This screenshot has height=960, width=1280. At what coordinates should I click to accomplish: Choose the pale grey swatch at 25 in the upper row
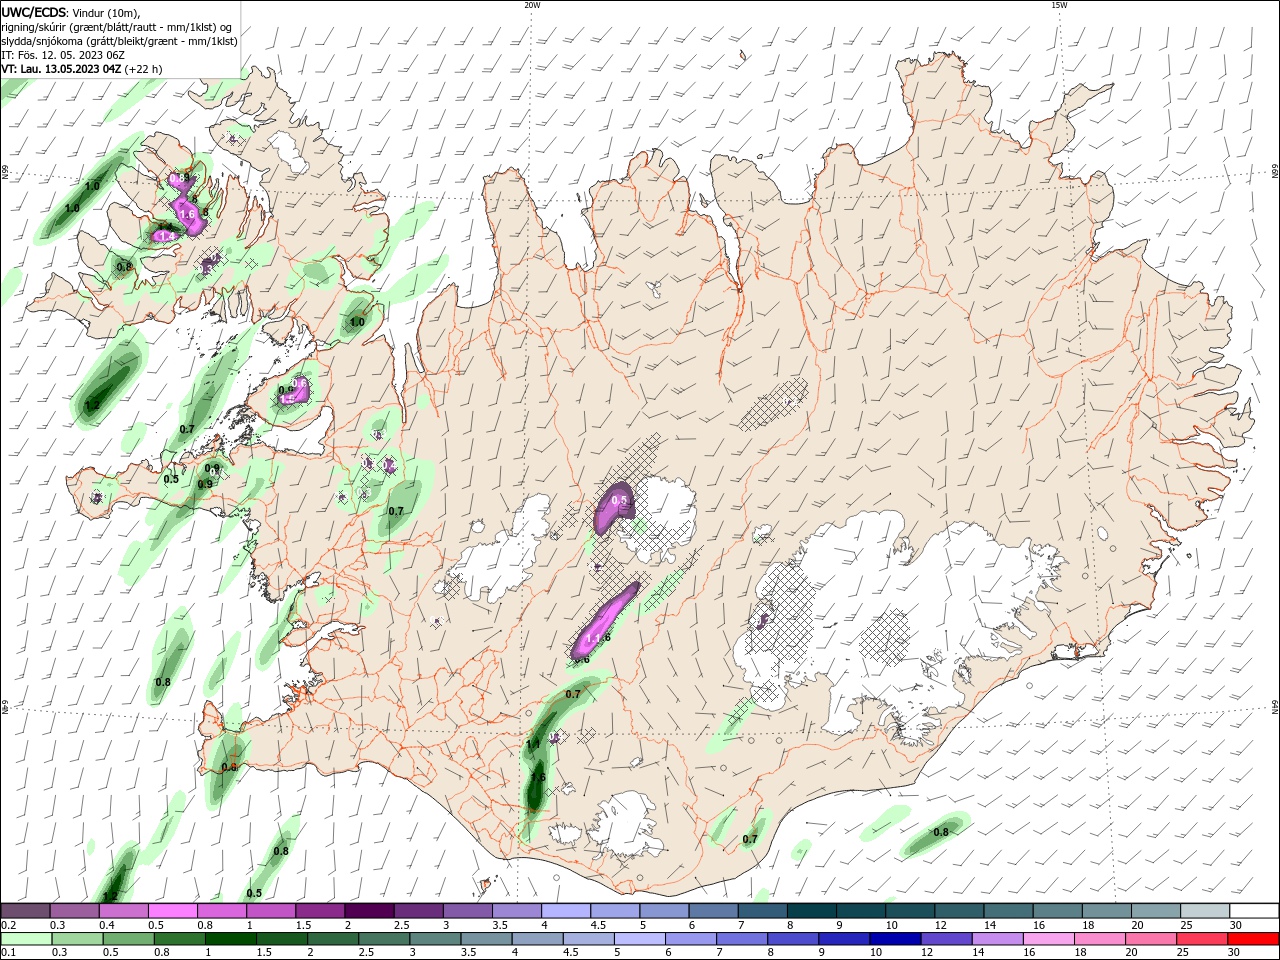[x=1205, y=910]
